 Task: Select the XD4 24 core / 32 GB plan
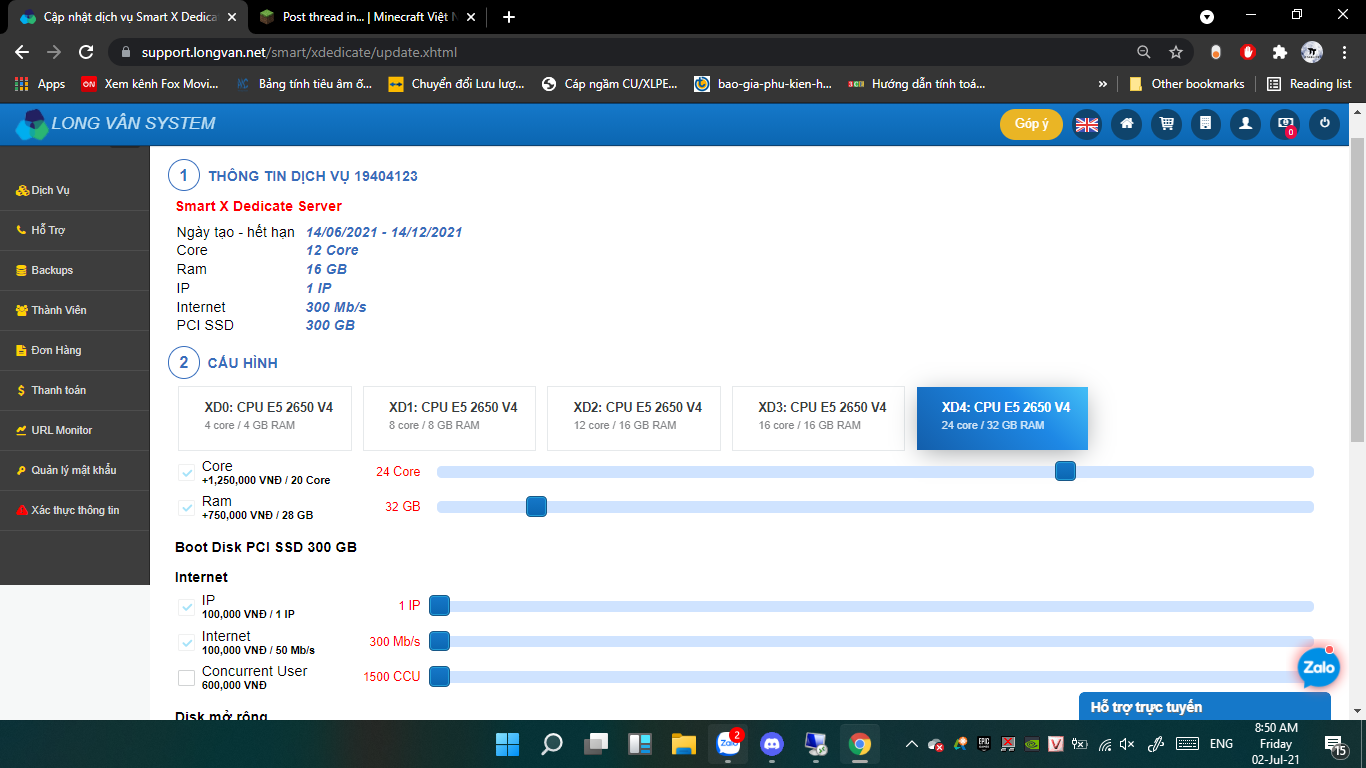coord(1002,418)
